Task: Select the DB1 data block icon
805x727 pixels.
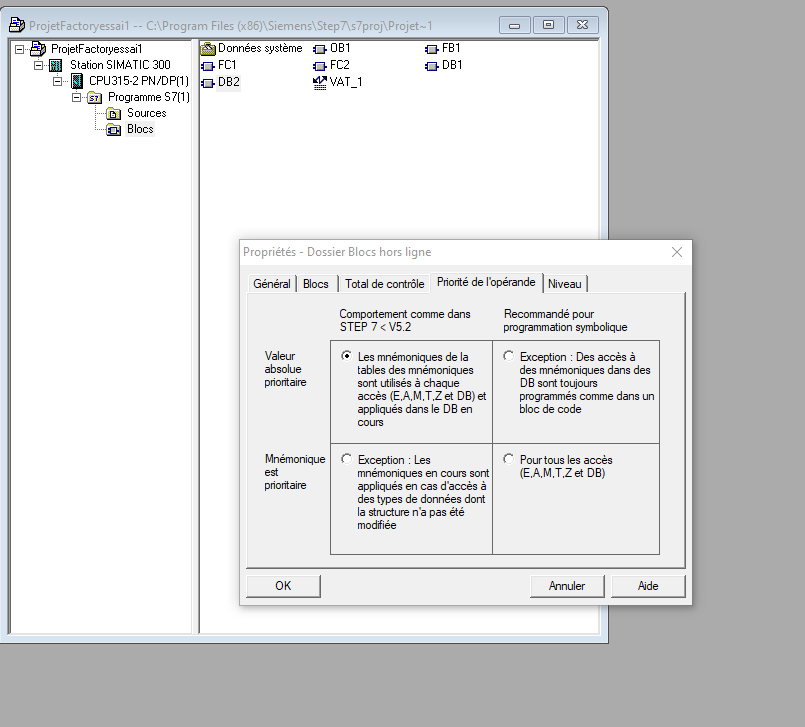Action: pyautogui.click(x=432, y=65)
